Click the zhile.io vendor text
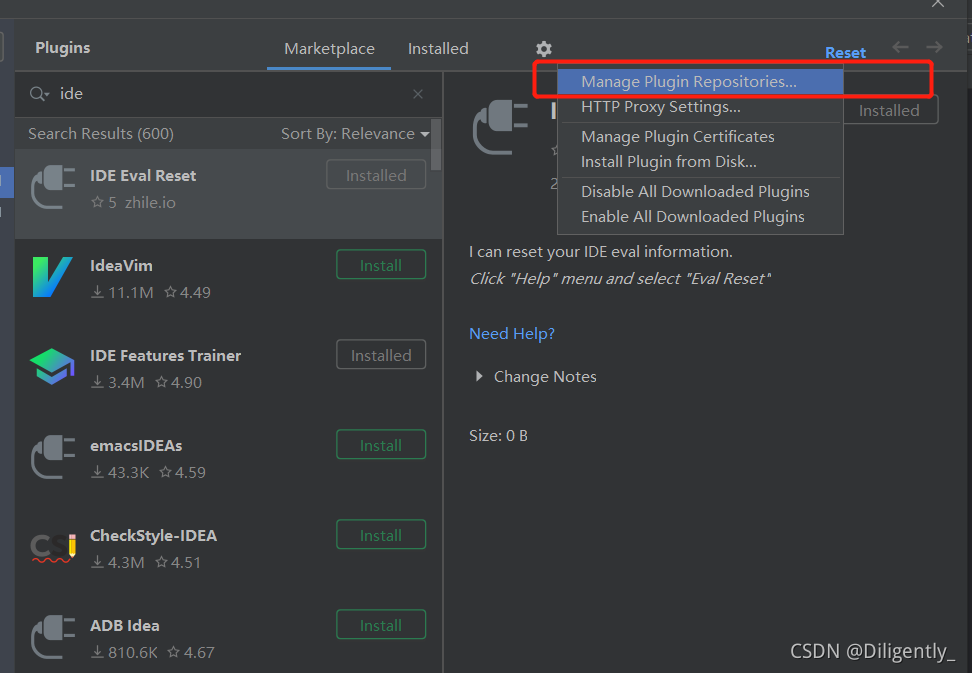Image resolution: width=972 pixels, height=673 pixels. pyautogui.click(x=150, y=203)
